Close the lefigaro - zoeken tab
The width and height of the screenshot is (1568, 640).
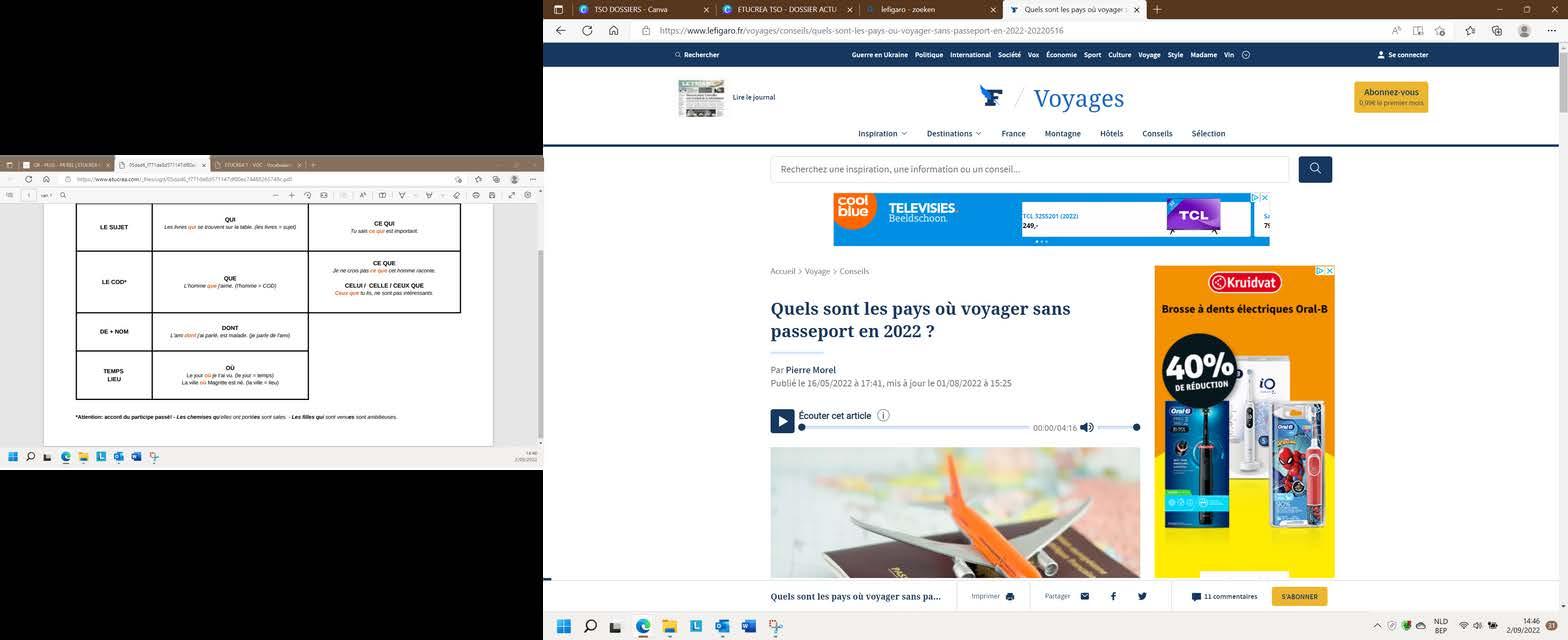993,9
